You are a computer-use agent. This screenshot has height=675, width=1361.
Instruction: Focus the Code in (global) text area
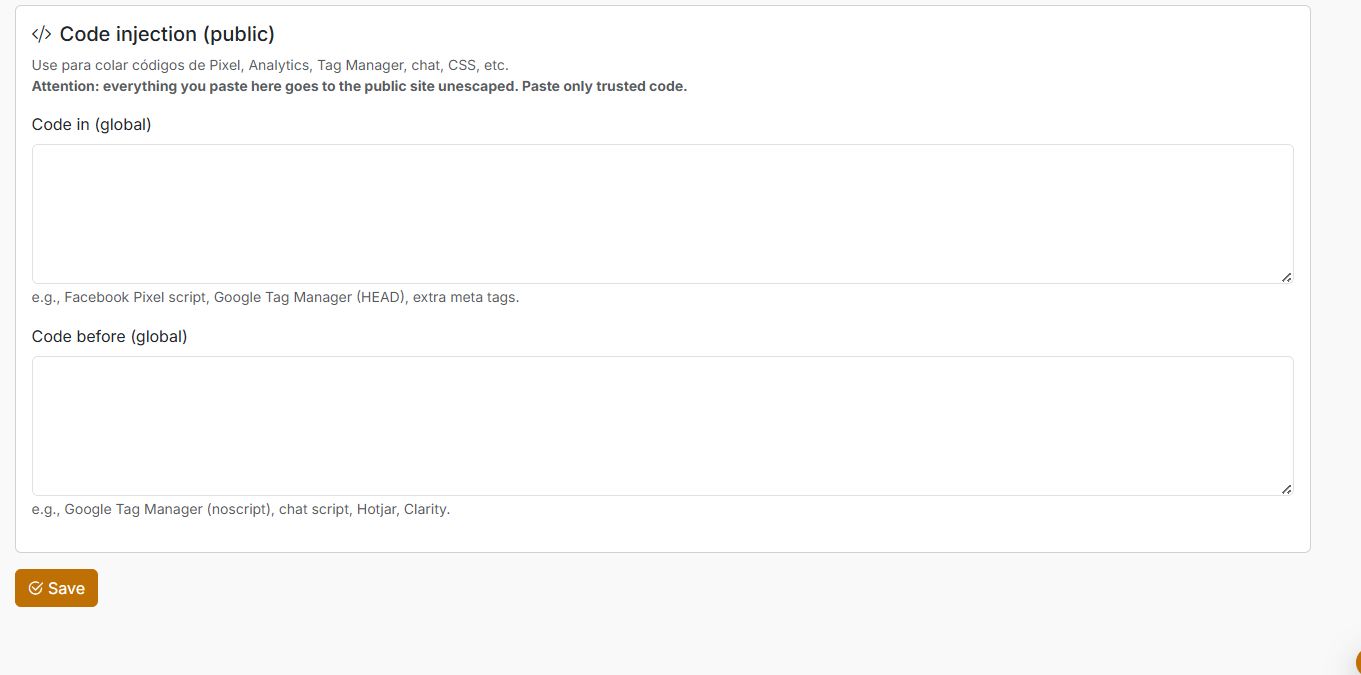tap(662, 213)
